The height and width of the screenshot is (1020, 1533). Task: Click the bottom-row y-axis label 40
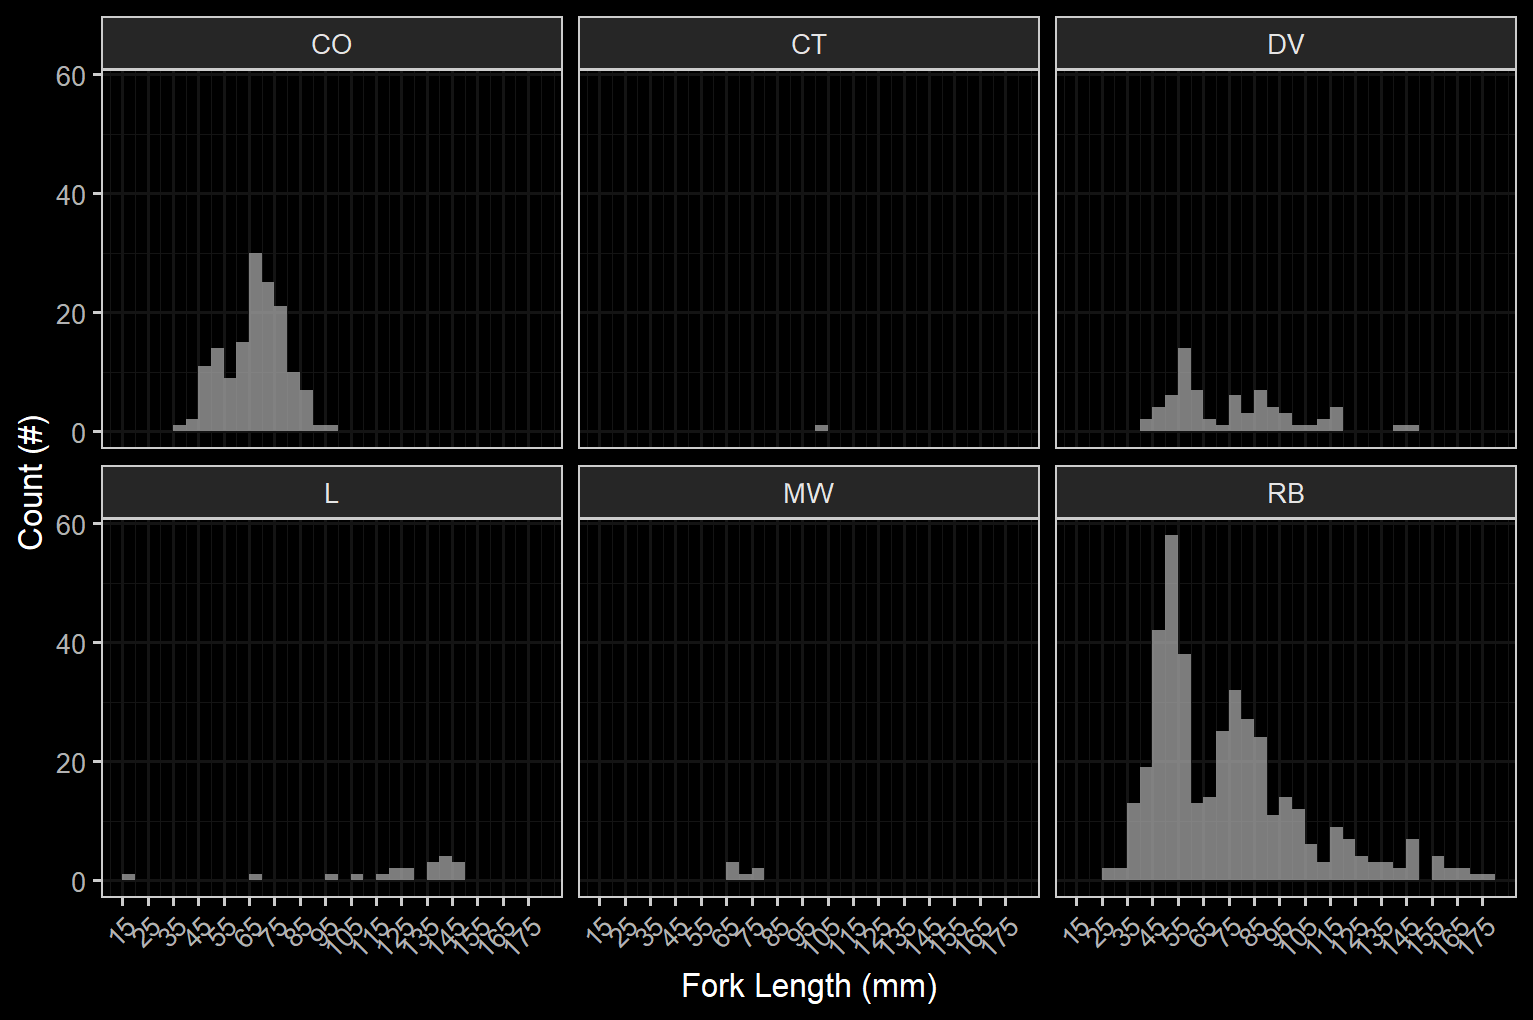click(71, 644)
